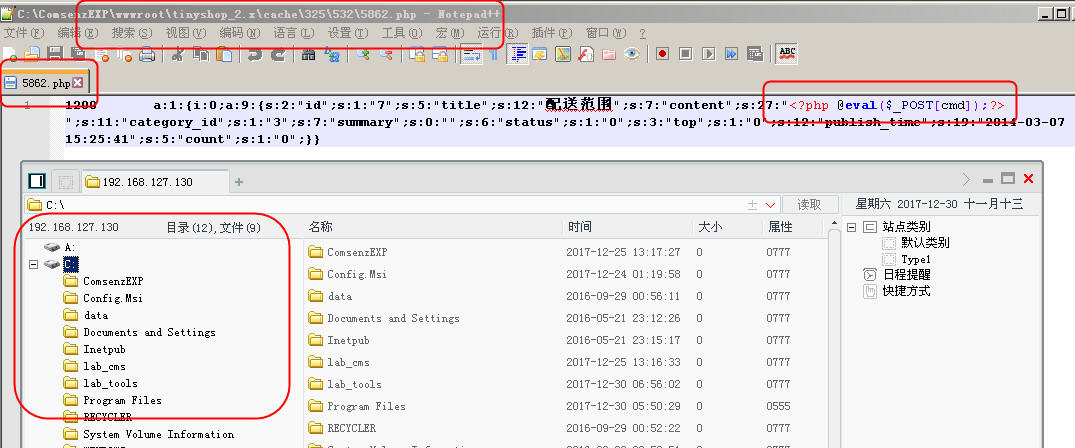Screen dimensions: 1075x448
Task: Click the 读取 button
Action: click(809, 204)
